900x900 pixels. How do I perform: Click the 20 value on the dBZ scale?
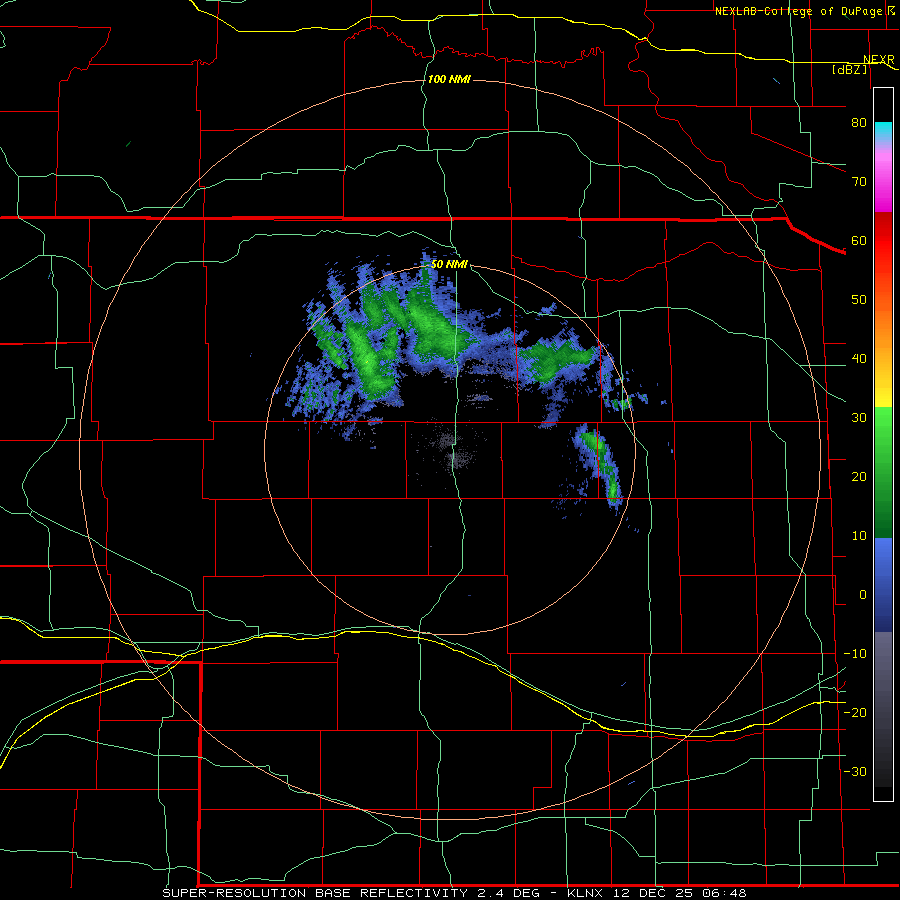[x=859, y=477]
